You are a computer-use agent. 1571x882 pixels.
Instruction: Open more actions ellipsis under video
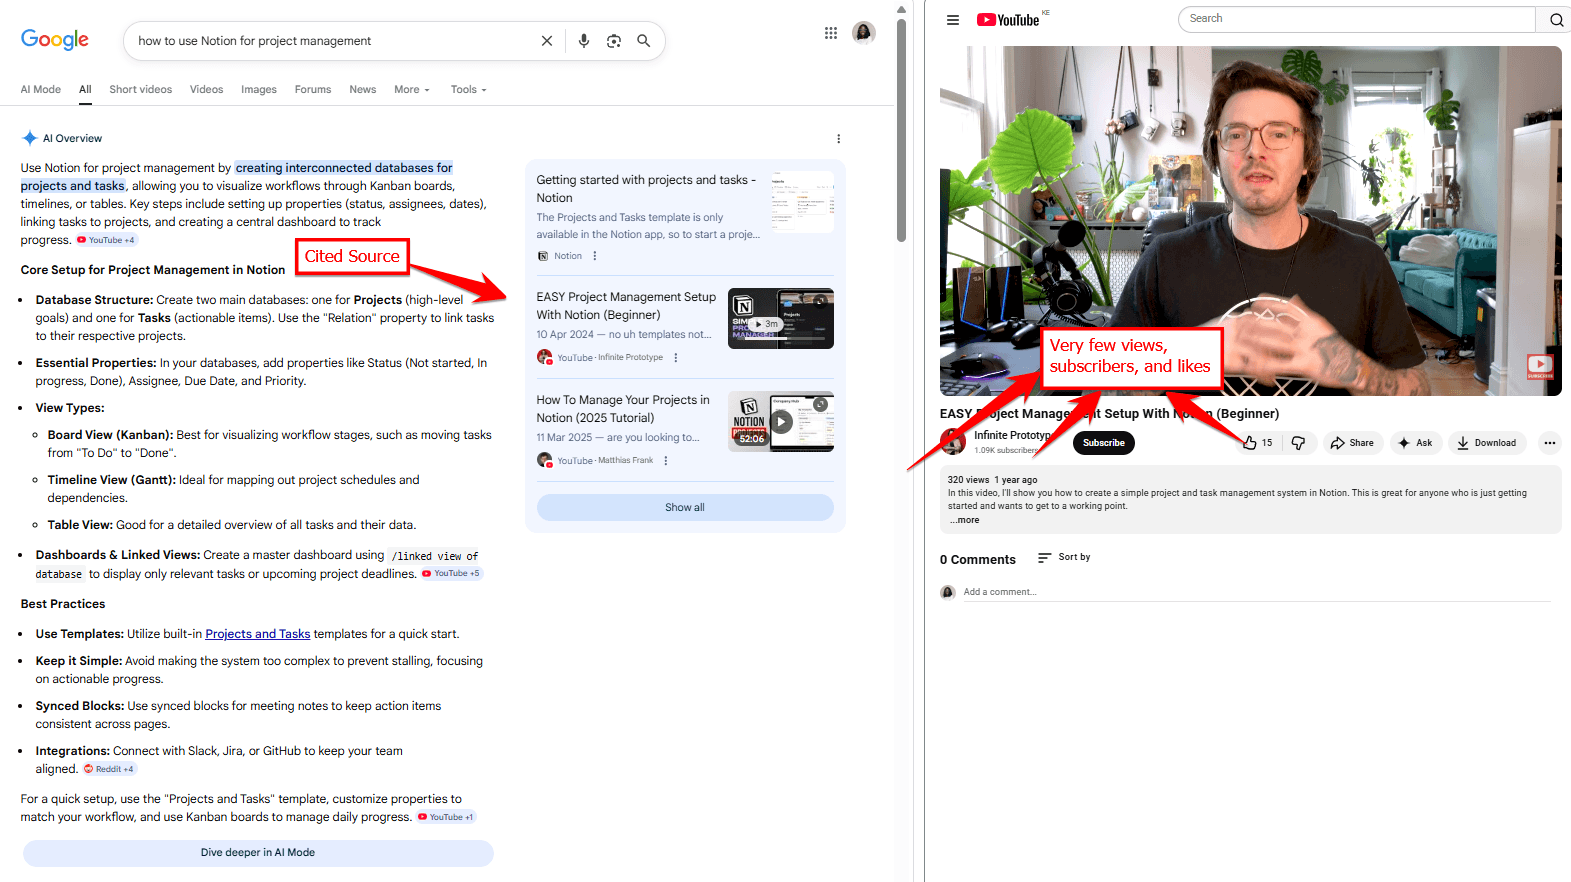coord(1549,443)
